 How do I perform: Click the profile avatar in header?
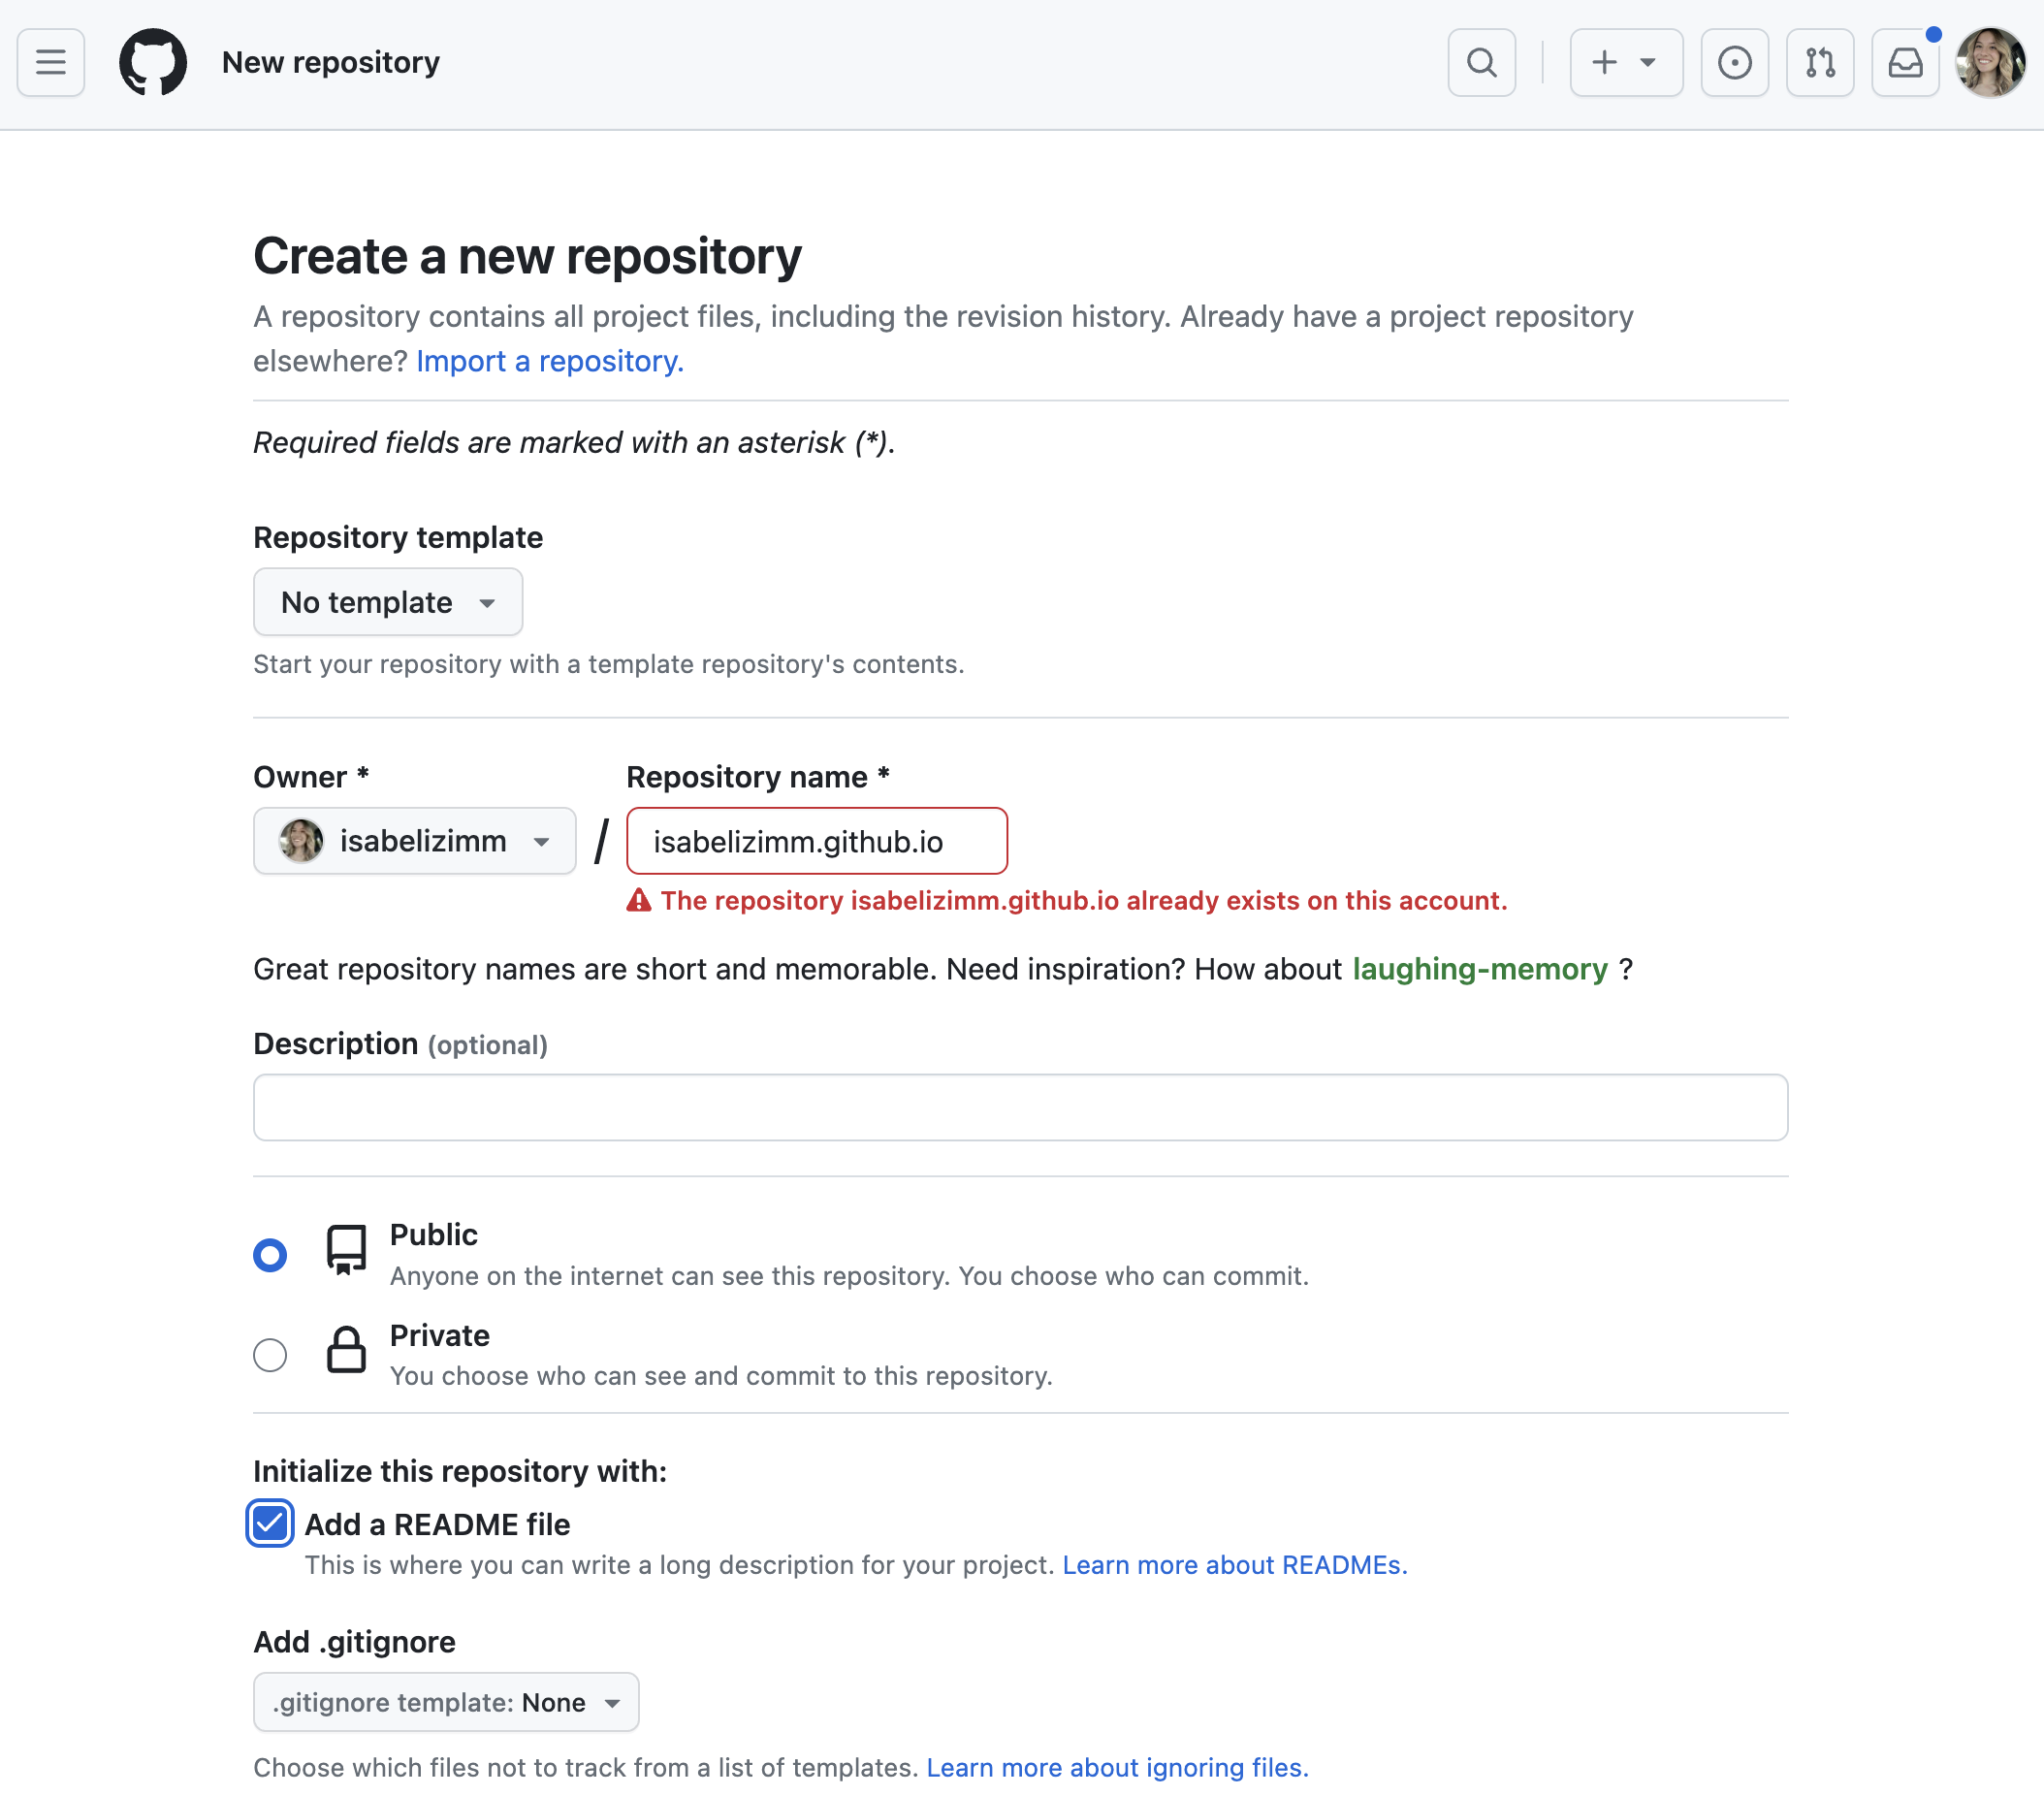1989,62
